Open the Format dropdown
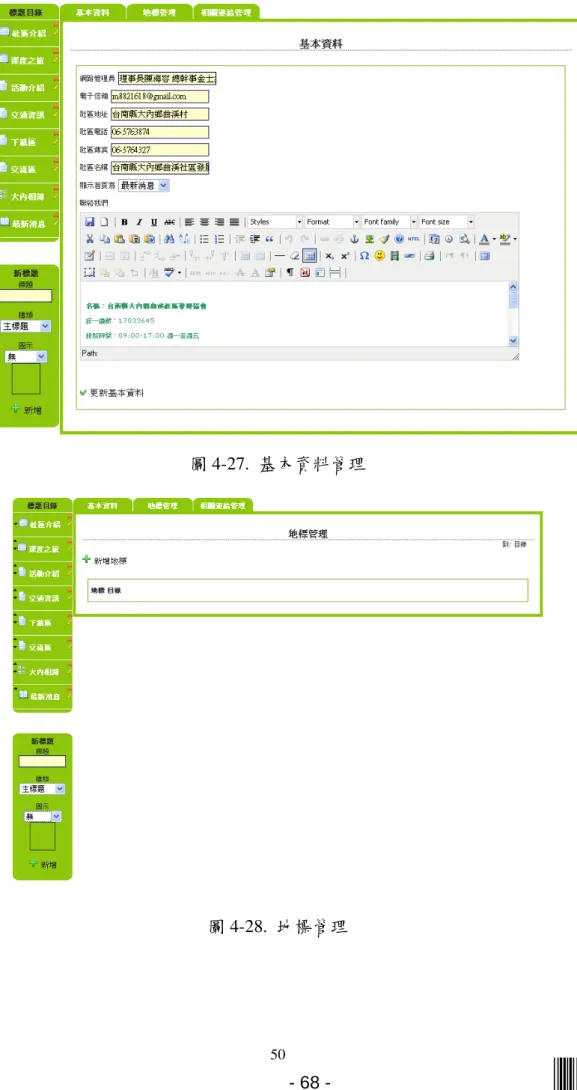 coord(332,222)
